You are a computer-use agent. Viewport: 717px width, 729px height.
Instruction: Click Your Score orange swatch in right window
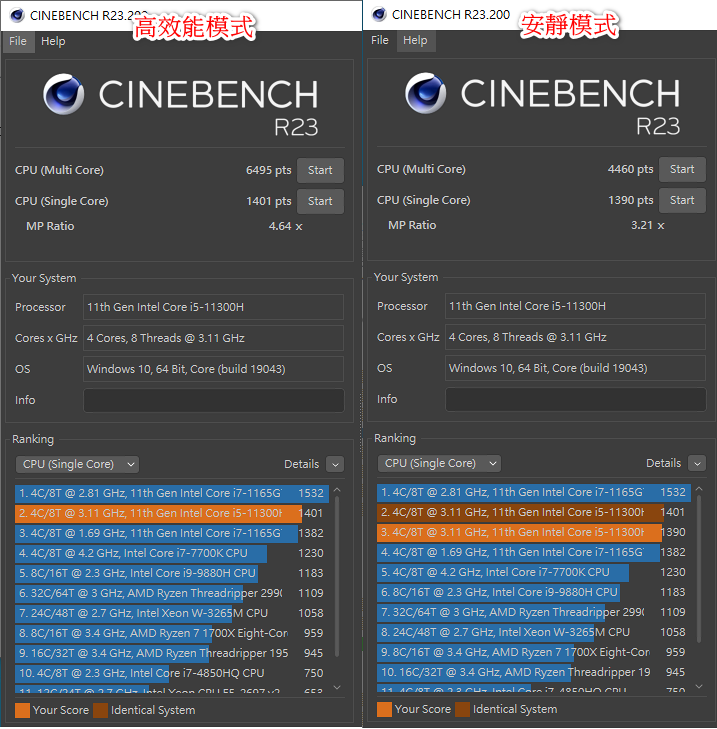coord(384,709)
